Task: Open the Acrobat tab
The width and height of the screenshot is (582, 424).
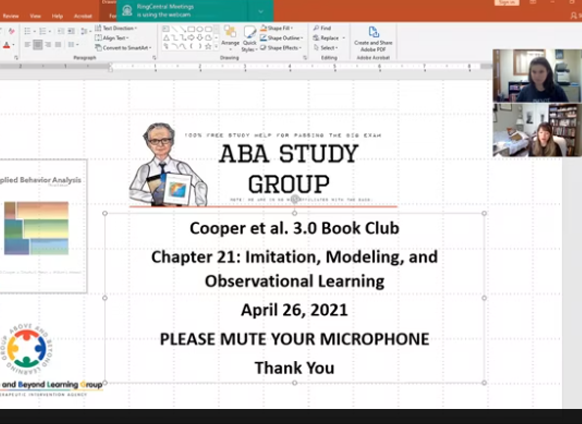Action: click(x=83, y=16)
